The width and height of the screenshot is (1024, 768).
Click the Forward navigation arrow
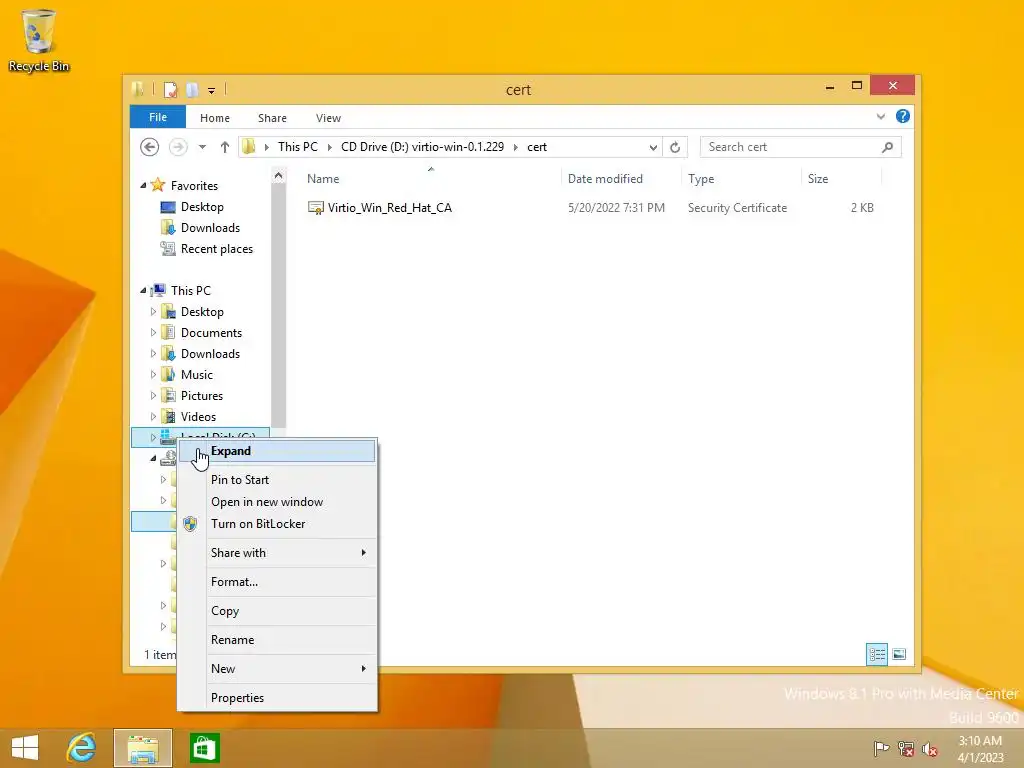click(x=178, y=147)
